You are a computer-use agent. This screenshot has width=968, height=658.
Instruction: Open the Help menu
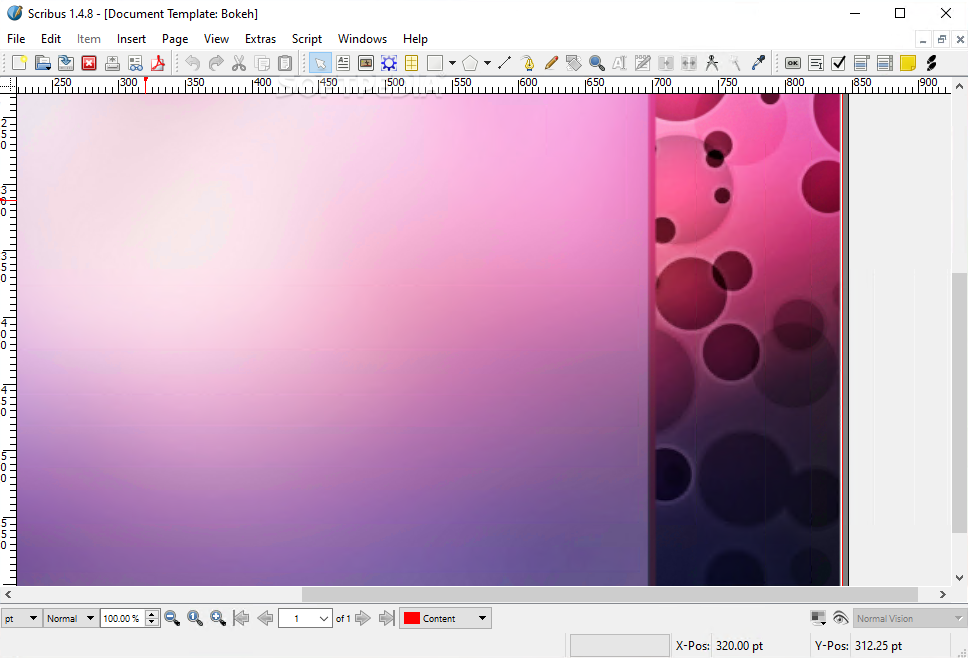[x=415, y=39]
